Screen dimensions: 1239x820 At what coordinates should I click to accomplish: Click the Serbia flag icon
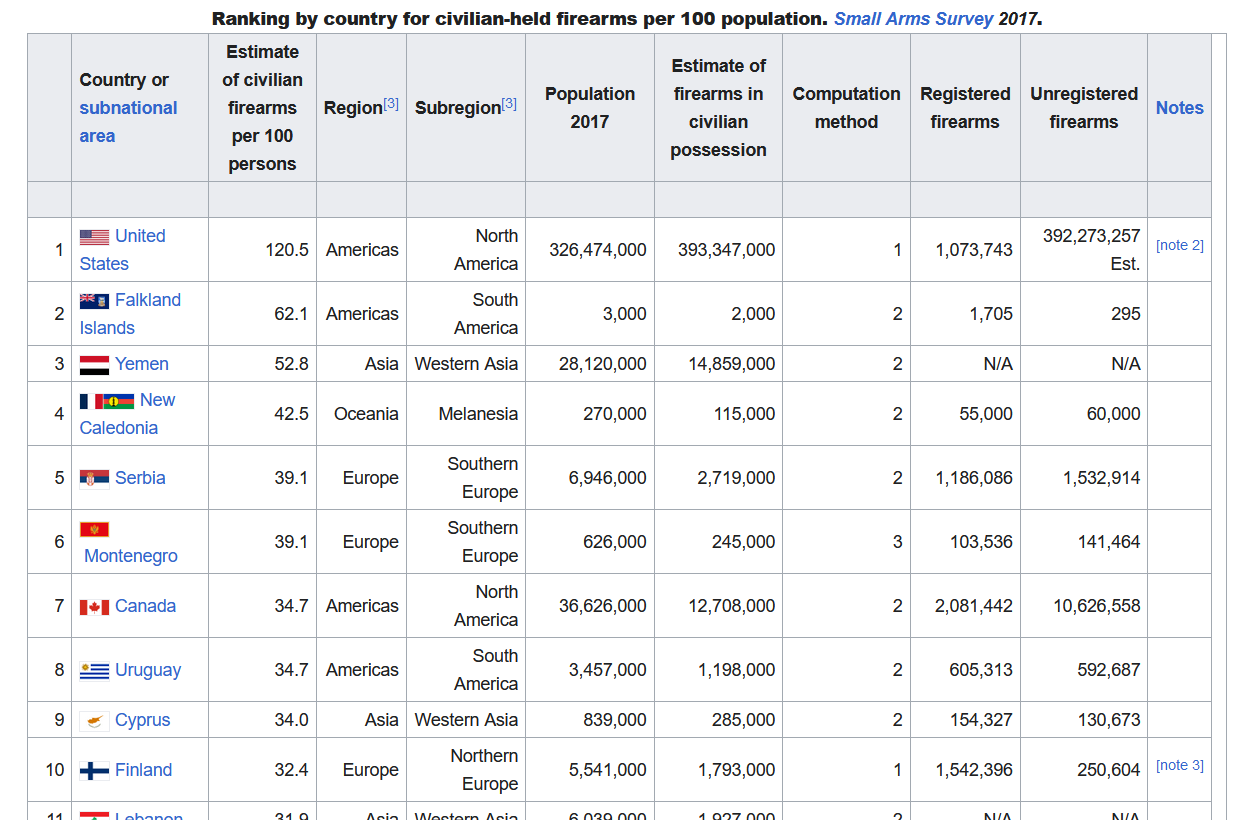tap(94, 478)
